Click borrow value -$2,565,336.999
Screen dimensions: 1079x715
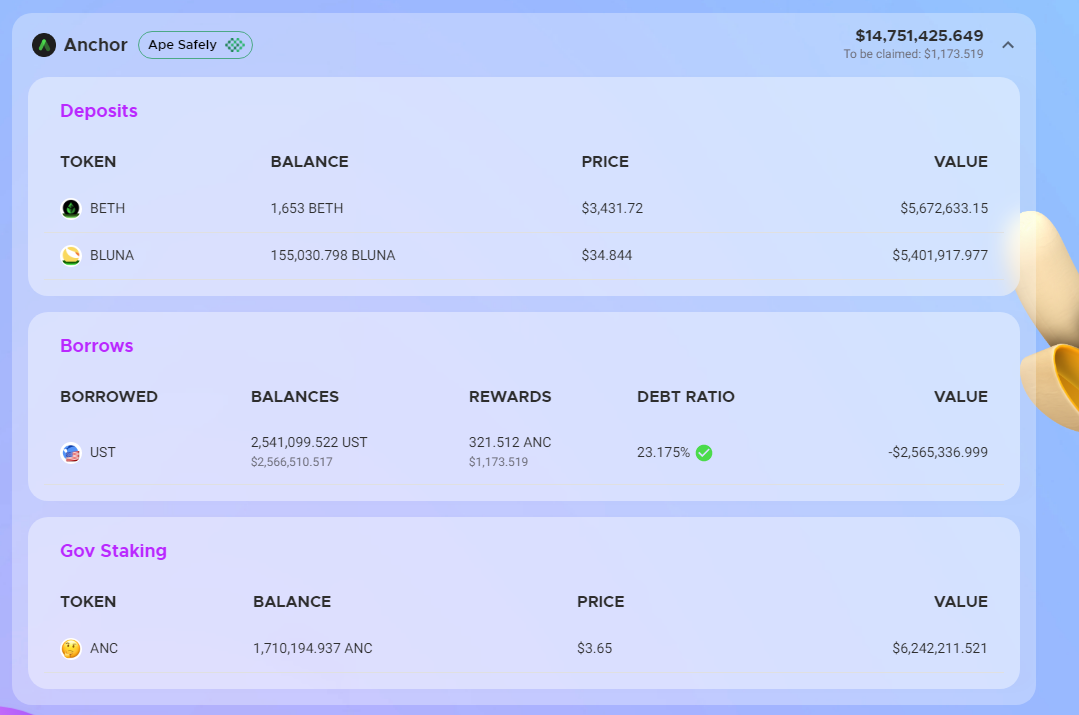click(x=938, y=453)
